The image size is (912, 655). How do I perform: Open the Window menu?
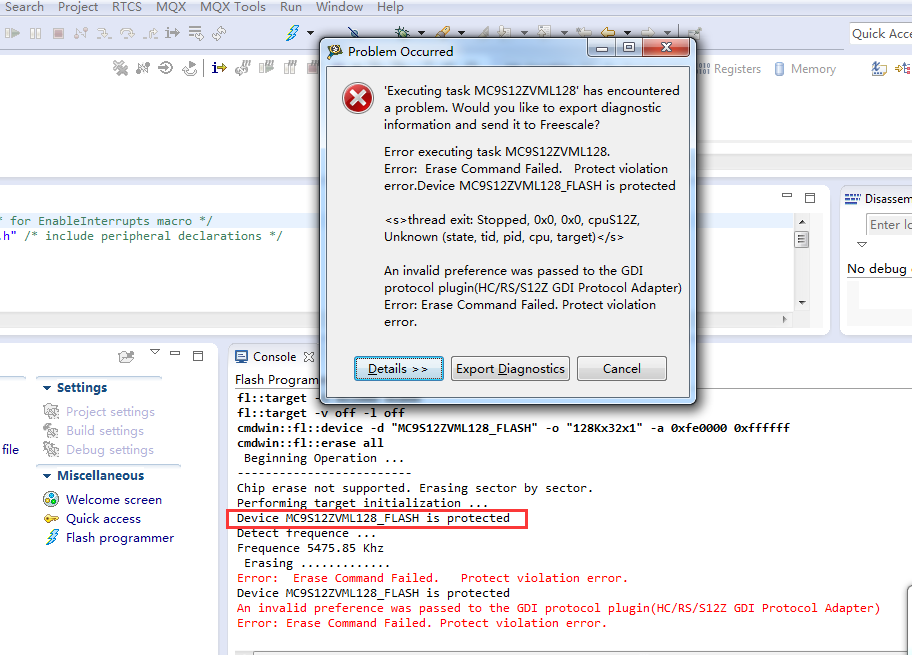point(339,7)
